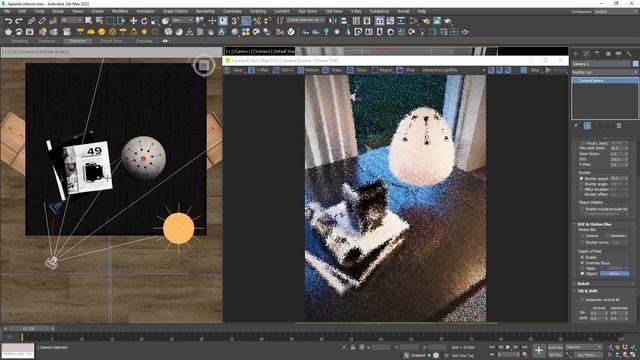The height and width of the screenshot is (360, 640).
Task: Activate the Select and Move tool
Action: [x=133, y=20]
